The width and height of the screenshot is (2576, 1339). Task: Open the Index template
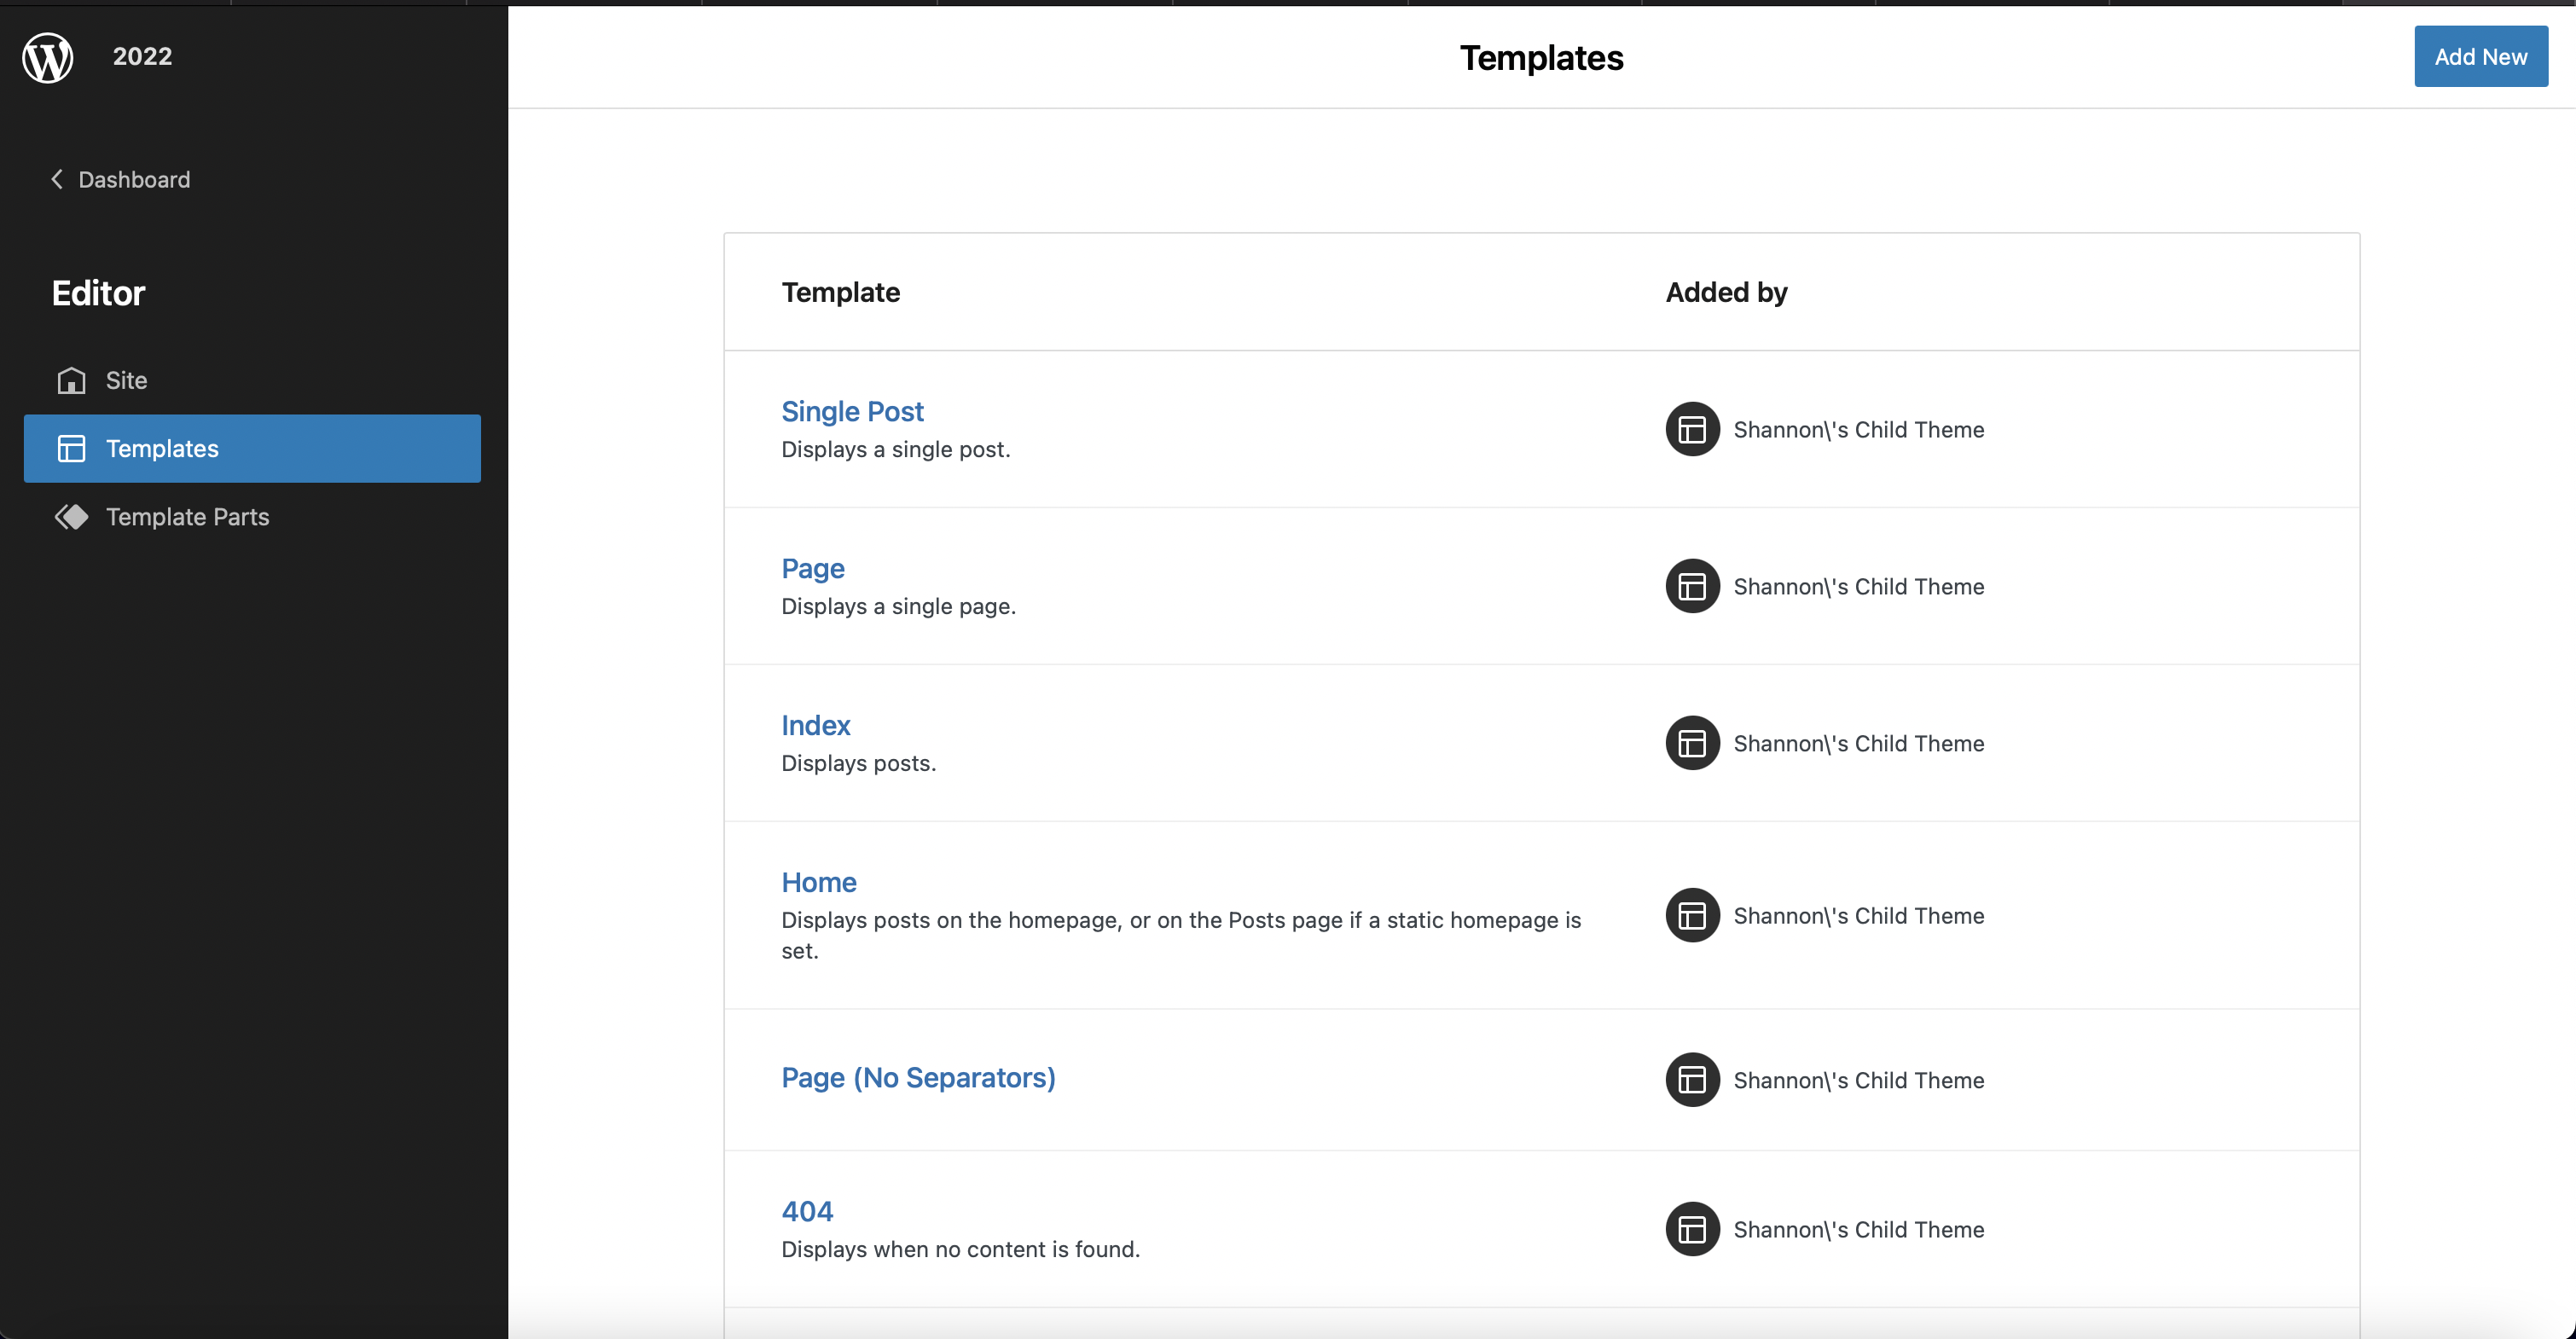[815, 725]
